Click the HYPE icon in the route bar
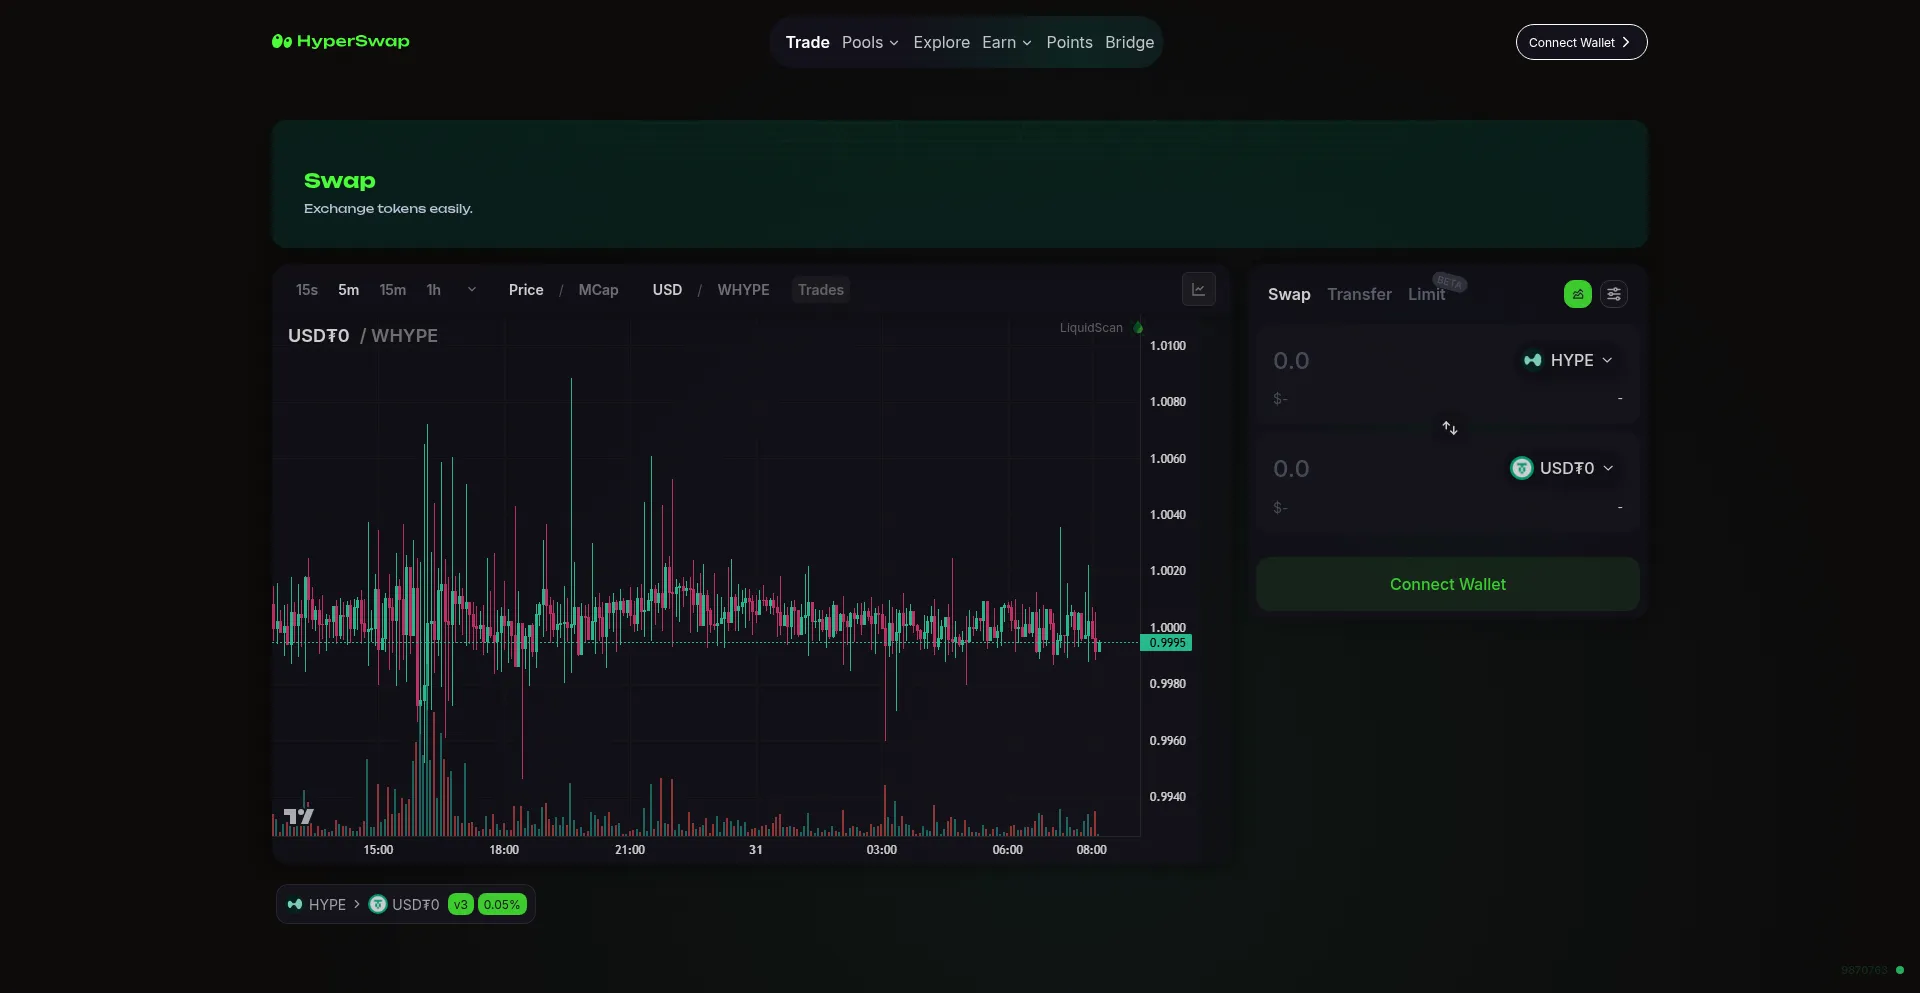The width and height of the screenshot is (1920, 993). click(295, 904)
